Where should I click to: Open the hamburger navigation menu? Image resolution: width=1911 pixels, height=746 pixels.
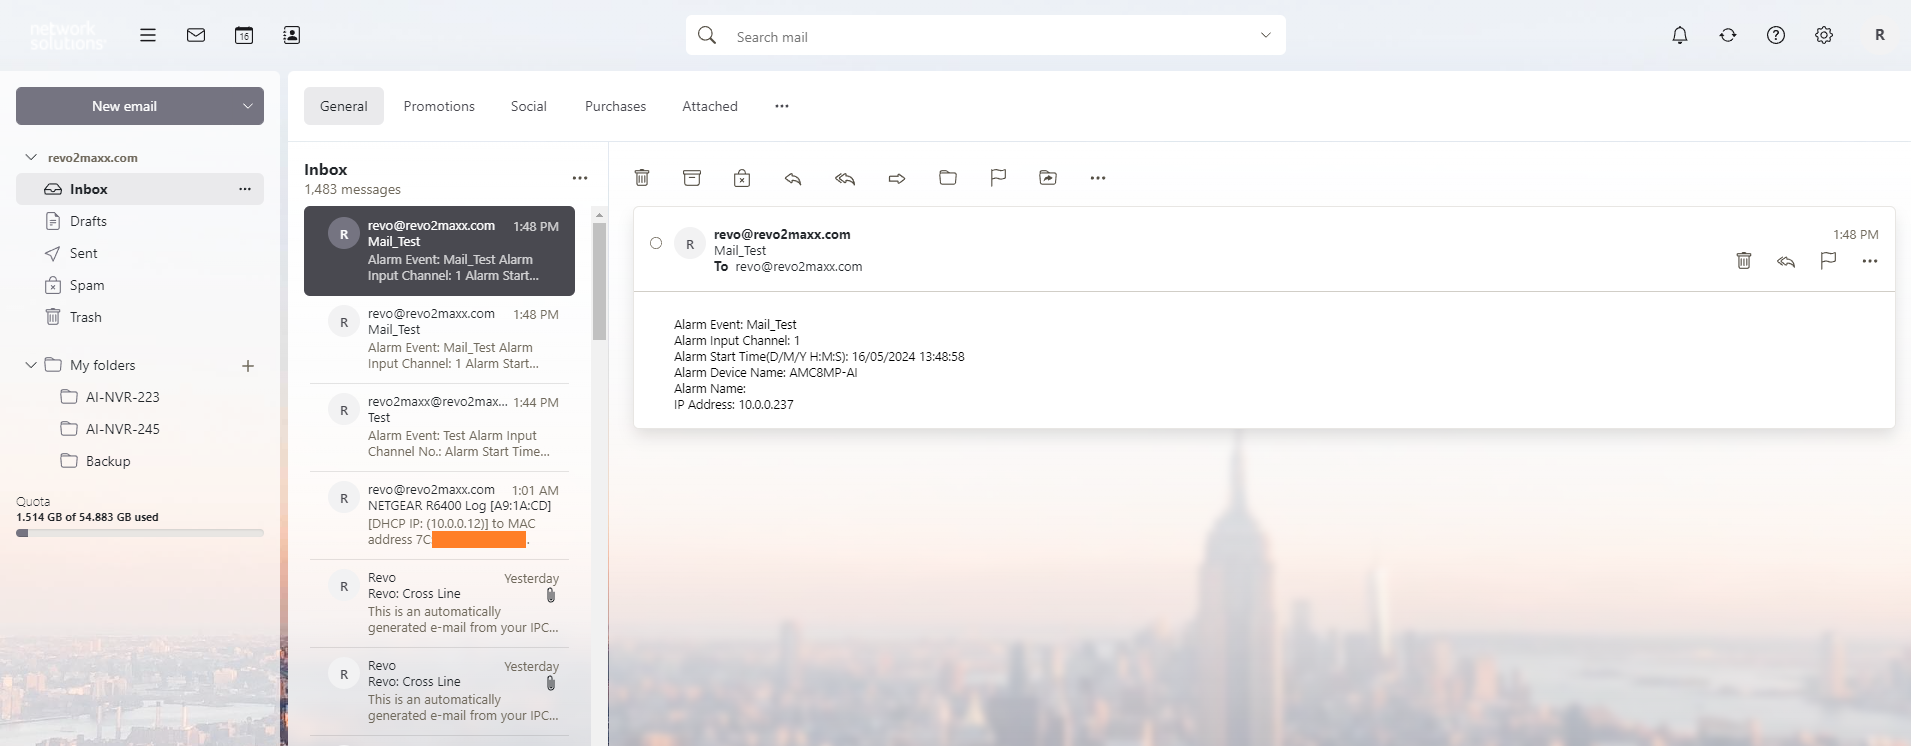click(148, 35)
